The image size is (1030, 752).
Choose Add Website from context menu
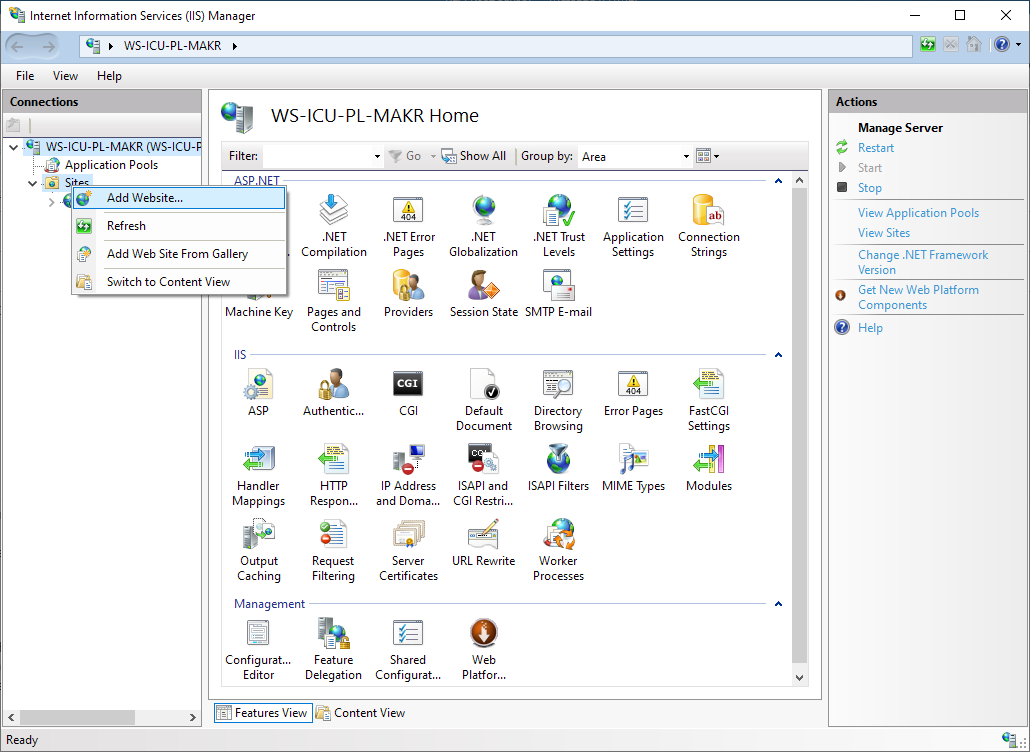pos(145,198)
